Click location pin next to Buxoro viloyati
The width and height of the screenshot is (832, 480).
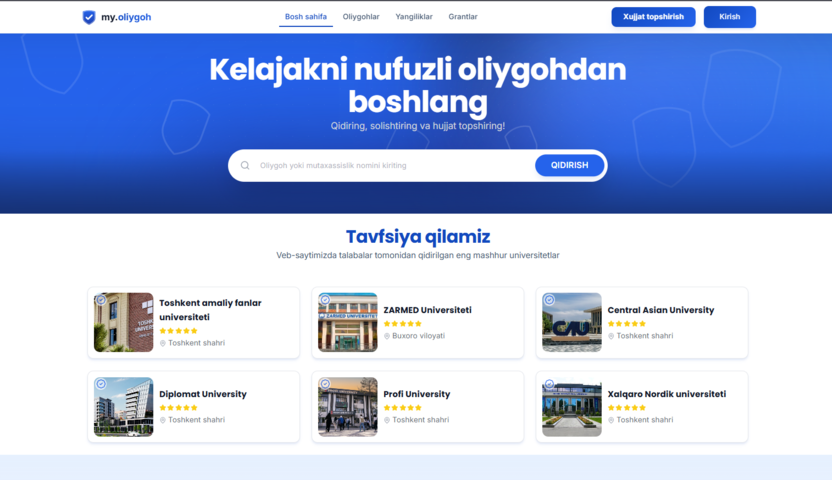pos(387,336)
